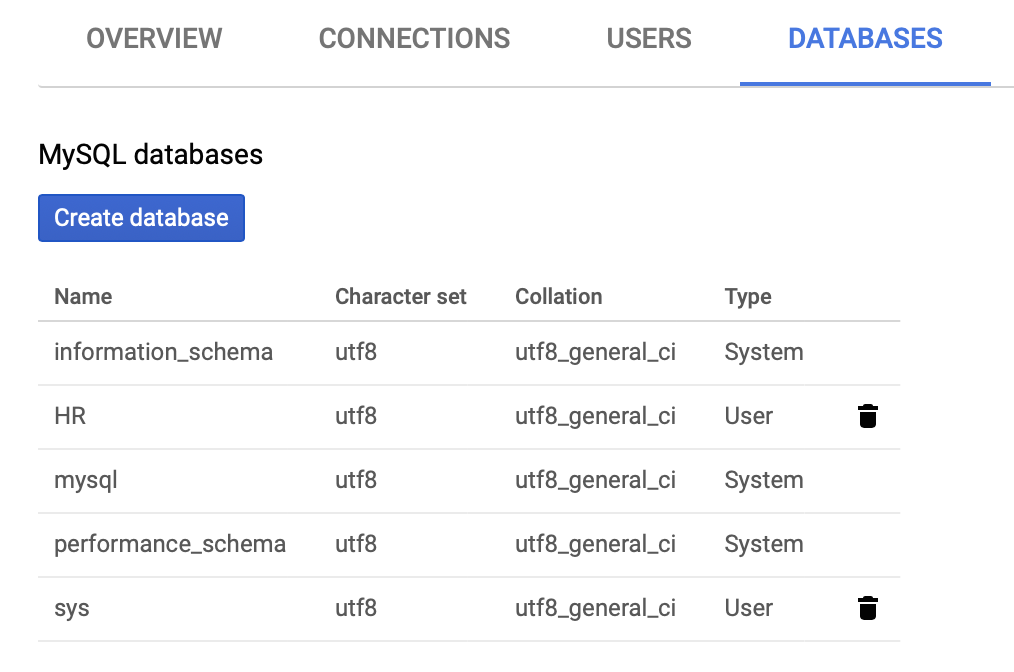Click the MySQL databases heading
This screenshot has height=672, width=1014.
(150, 154)
